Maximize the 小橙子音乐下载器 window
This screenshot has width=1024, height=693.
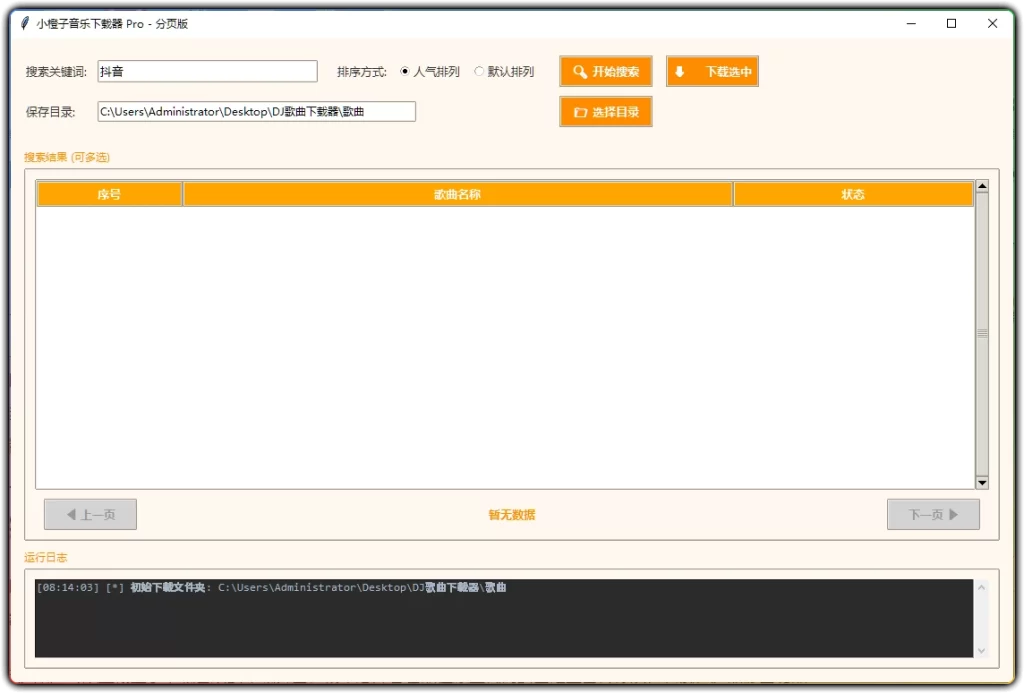click(x=952, y=24)
